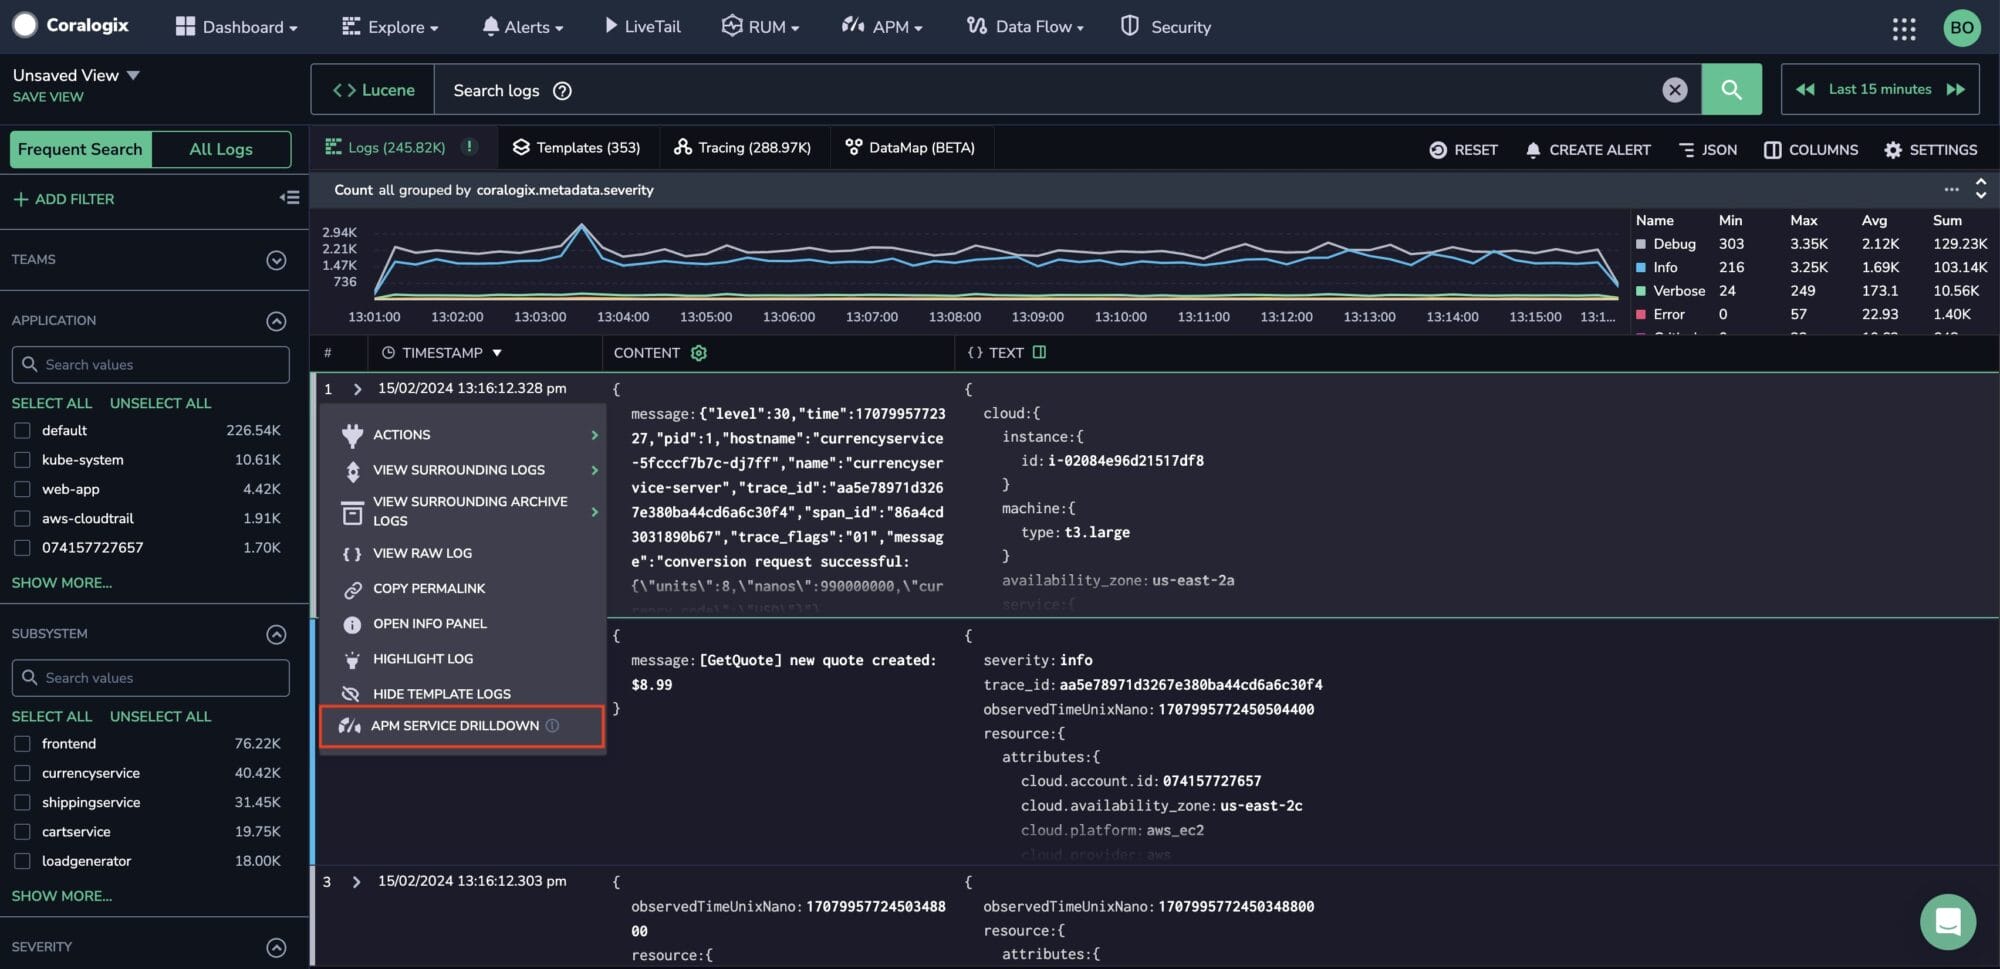Open the ACTIONS submenu
This screenshot has height=969, width=2000.
[463, 435]
